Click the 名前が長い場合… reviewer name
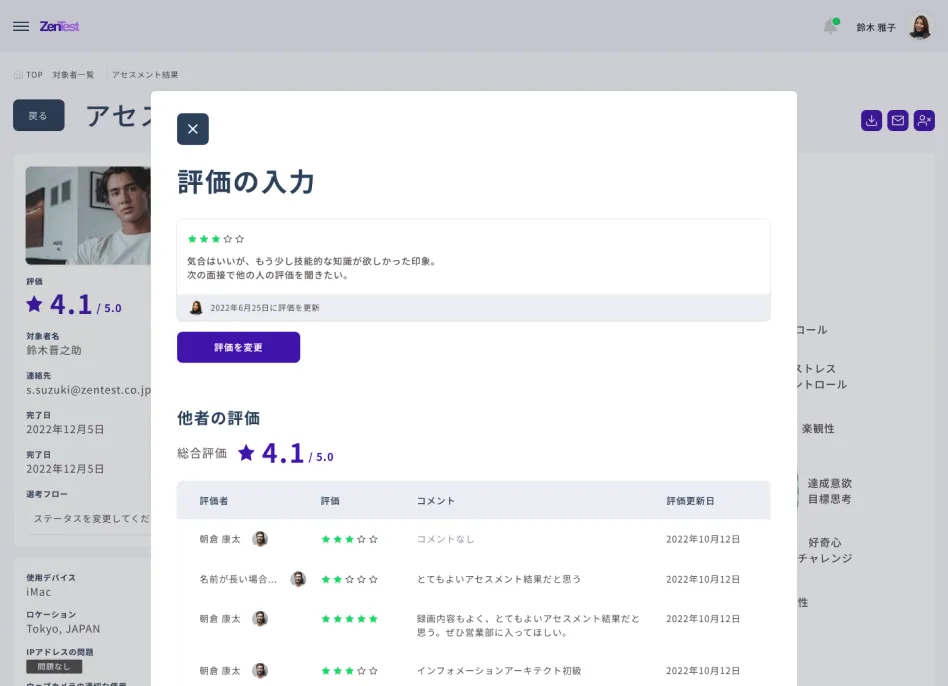Viewport: 948px width, 686px height. [x=238, y=579]
